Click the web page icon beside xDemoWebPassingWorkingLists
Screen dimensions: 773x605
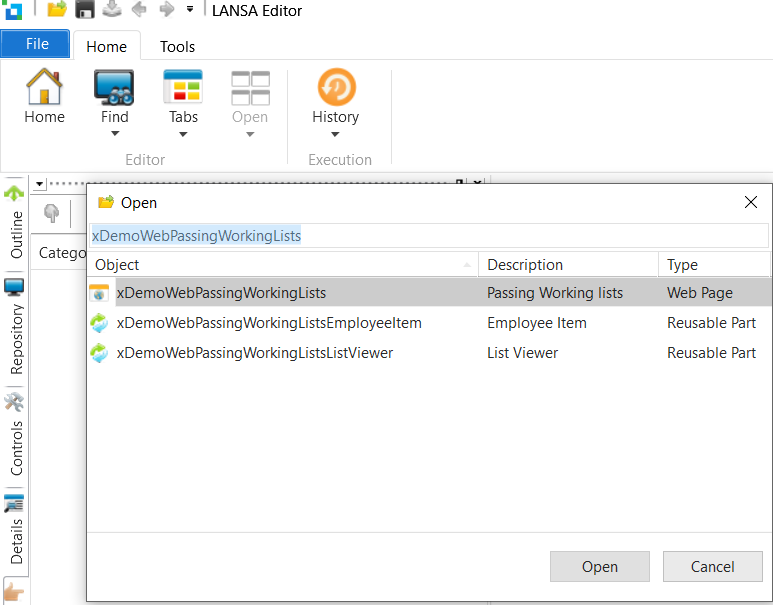click(99, 294)
